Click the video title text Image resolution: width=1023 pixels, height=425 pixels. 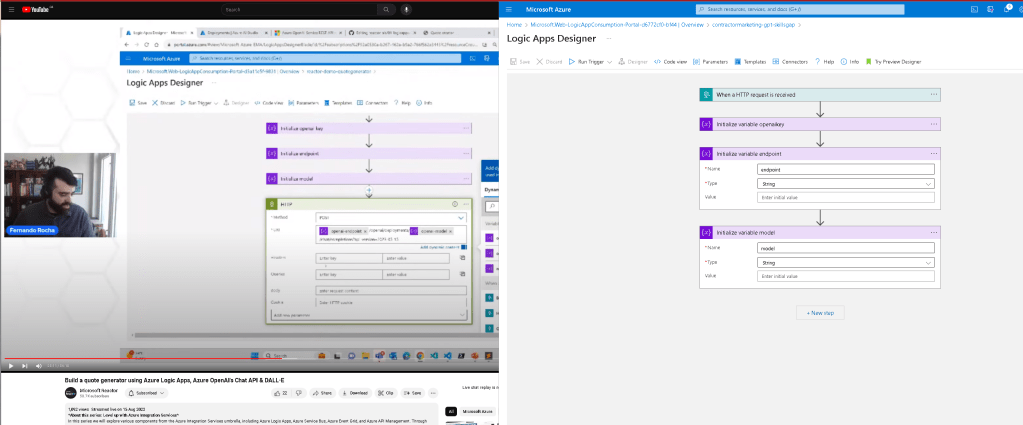coord(174,379)
